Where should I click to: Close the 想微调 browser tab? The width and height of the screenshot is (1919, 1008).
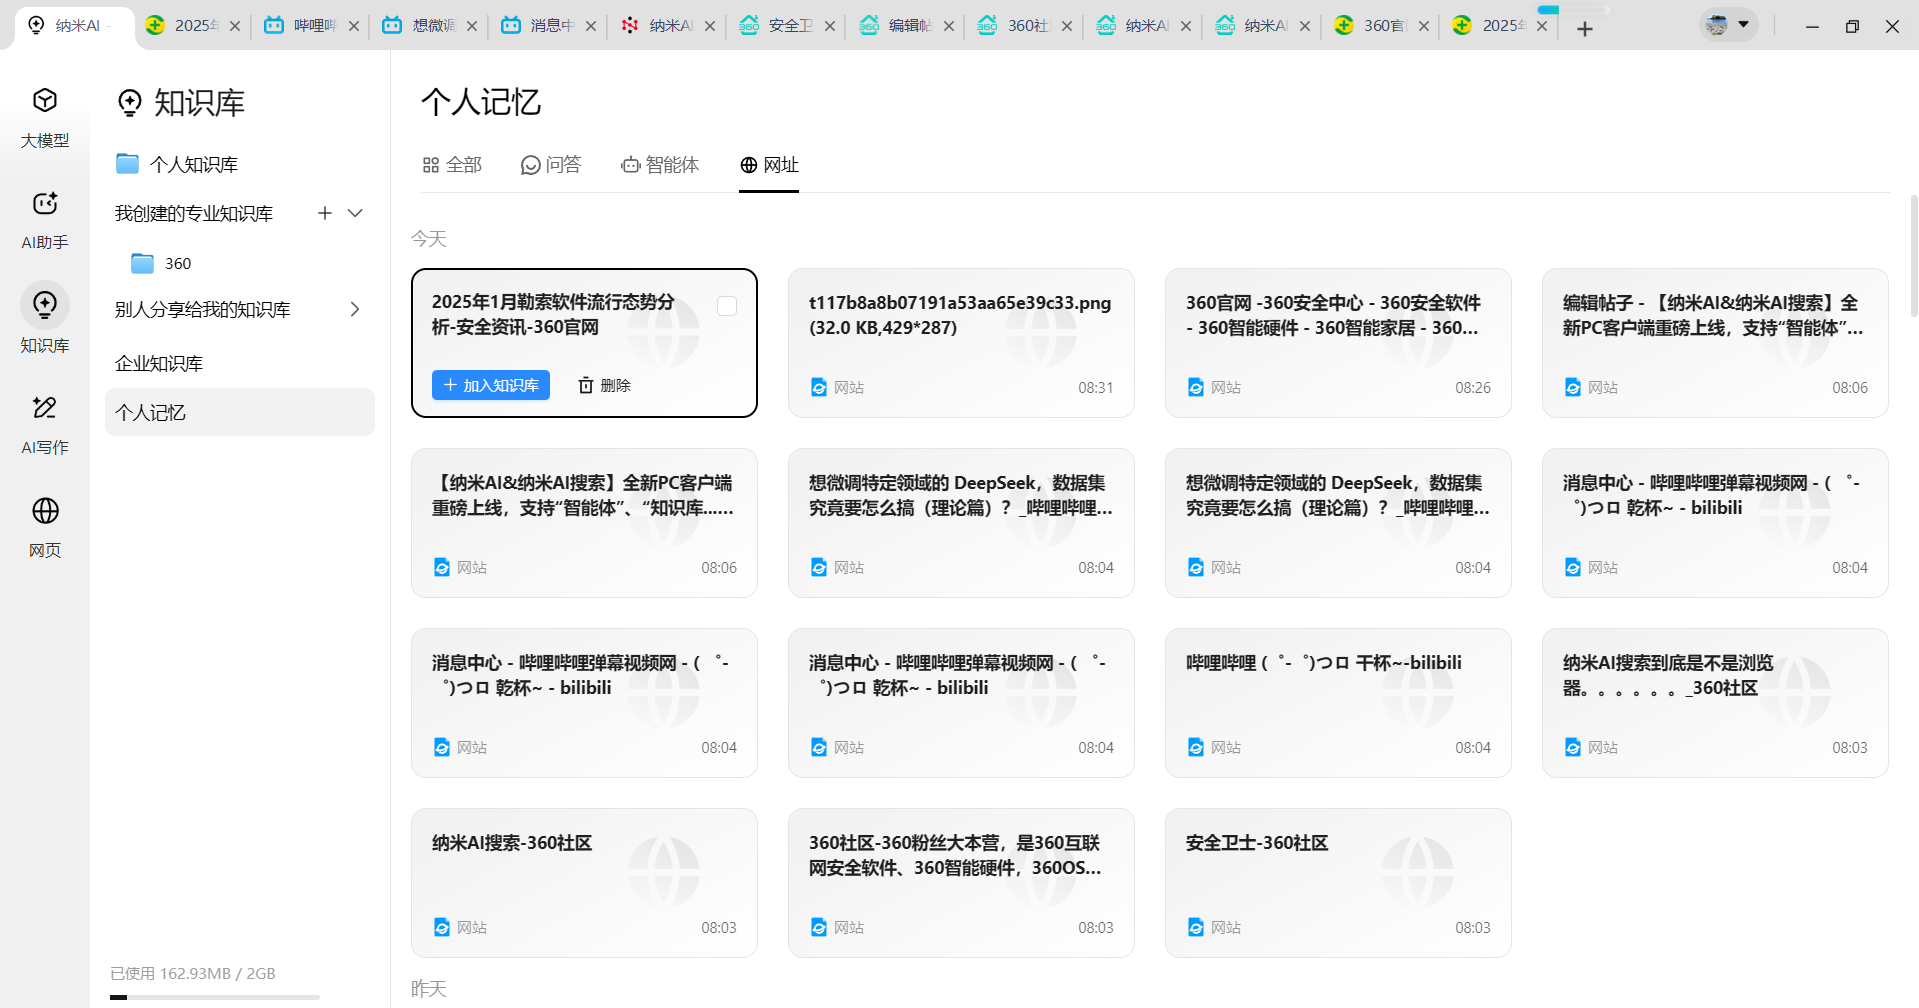coord(472,26)
